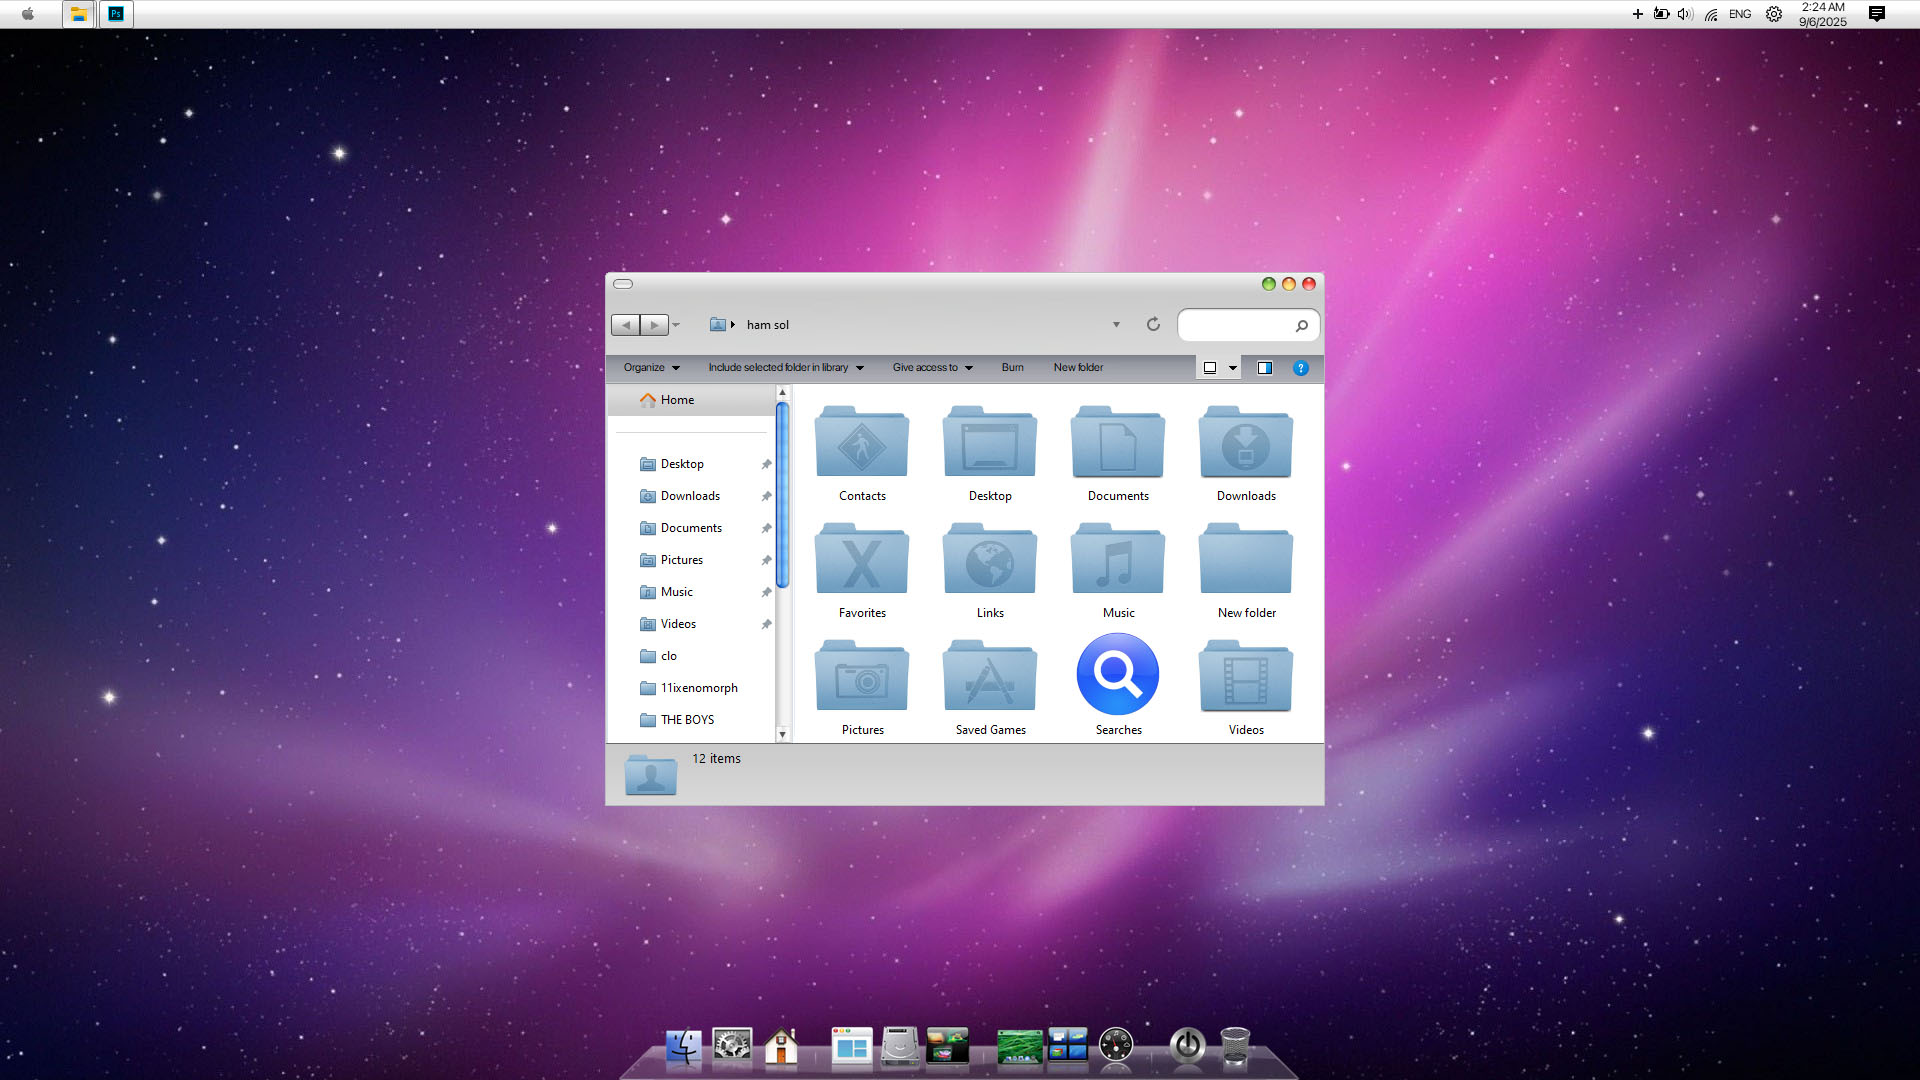
Task: Expand the Organize dropdown menu
Action: [x=651, y=367]
